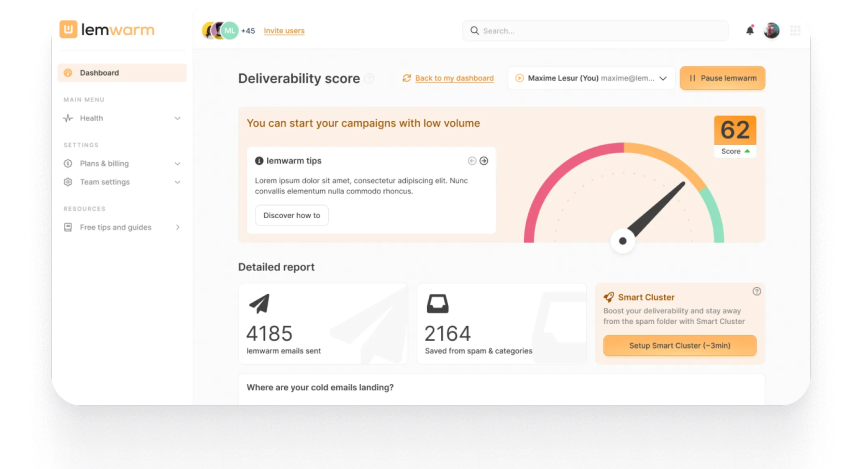Open Free tips and guides arrow

coord(178,227)
